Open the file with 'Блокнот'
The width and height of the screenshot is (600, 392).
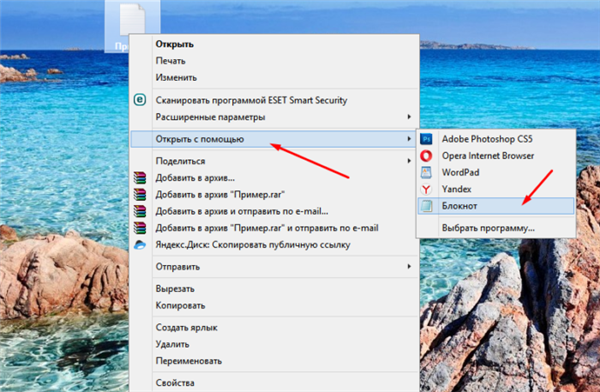496,206
